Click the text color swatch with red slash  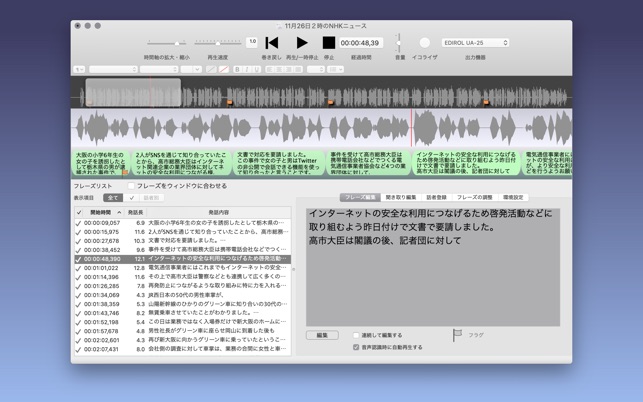224,69
